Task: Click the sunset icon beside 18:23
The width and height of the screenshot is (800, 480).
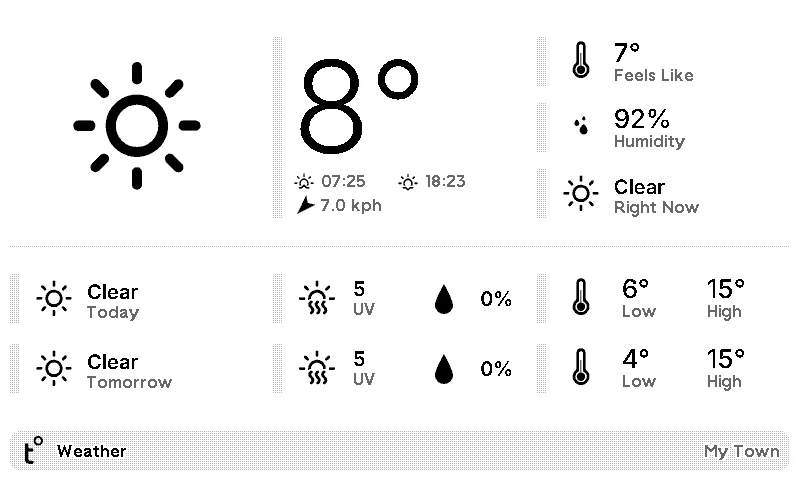Action: [x=408, y=182]
